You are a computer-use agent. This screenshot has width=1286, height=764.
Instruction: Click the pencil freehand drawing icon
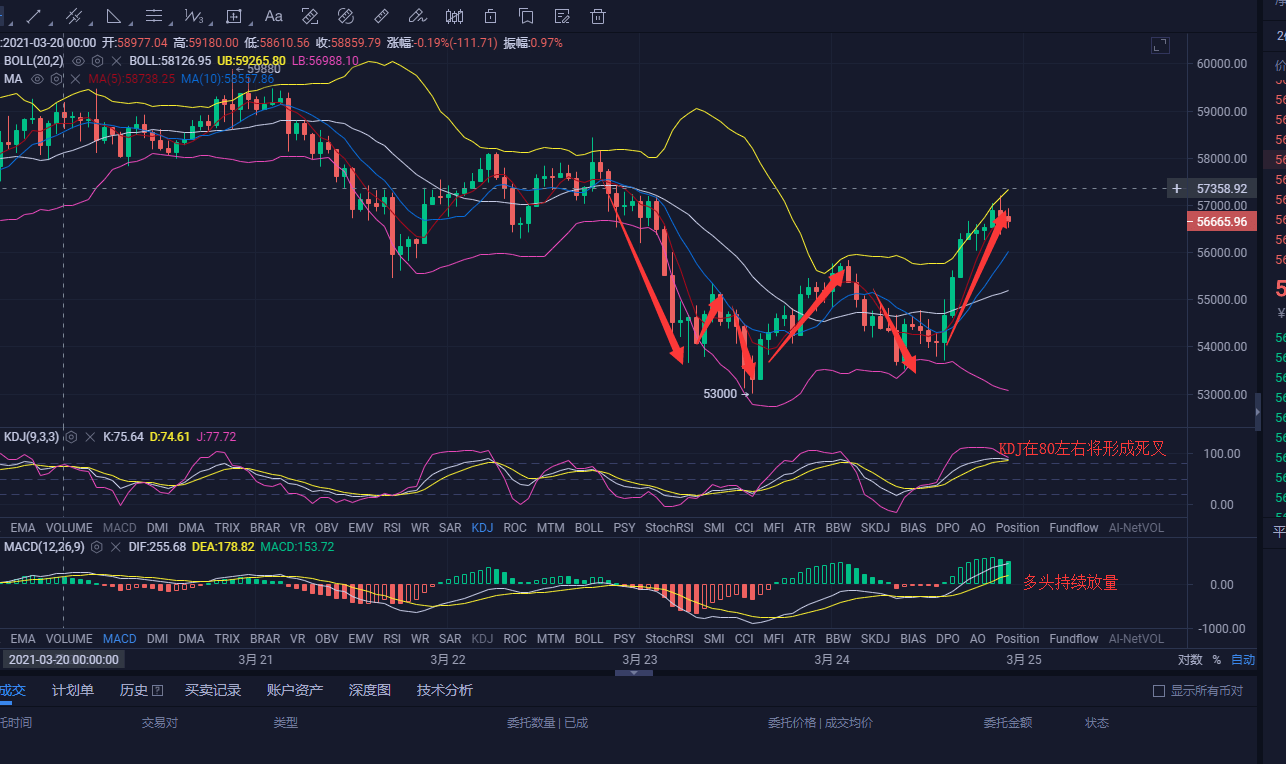(x=418, y=16)
